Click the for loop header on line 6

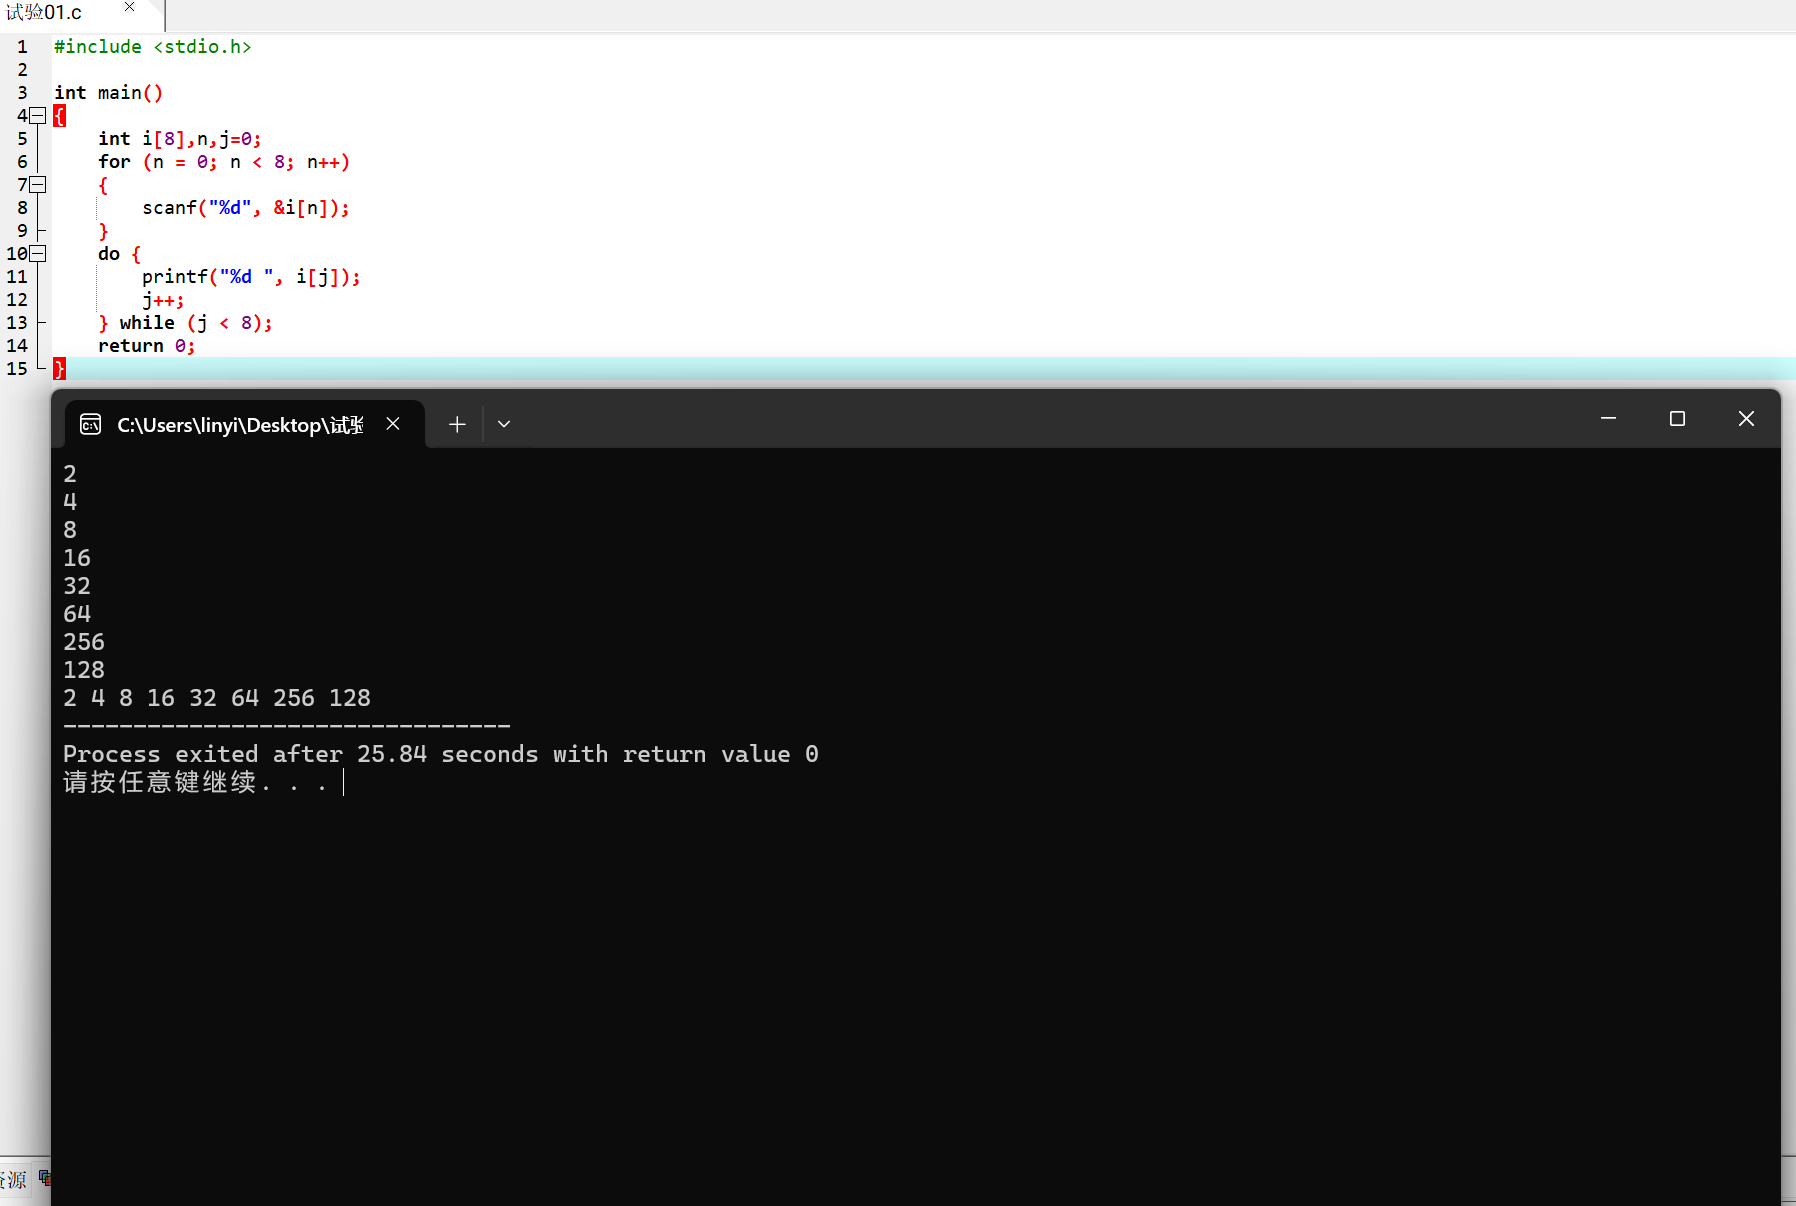pyautogui.click(x=224, y=161)
